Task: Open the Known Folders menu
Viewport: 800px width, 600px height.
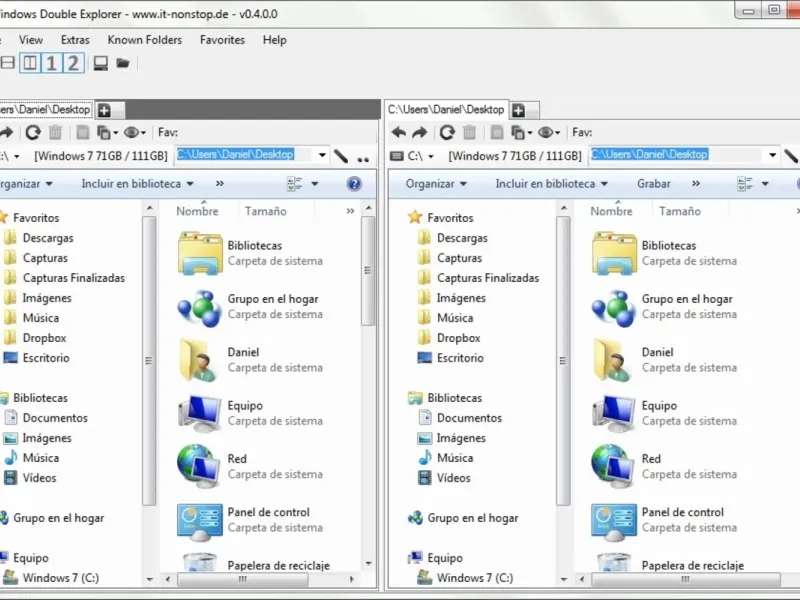Action: (x=144, y=40)
